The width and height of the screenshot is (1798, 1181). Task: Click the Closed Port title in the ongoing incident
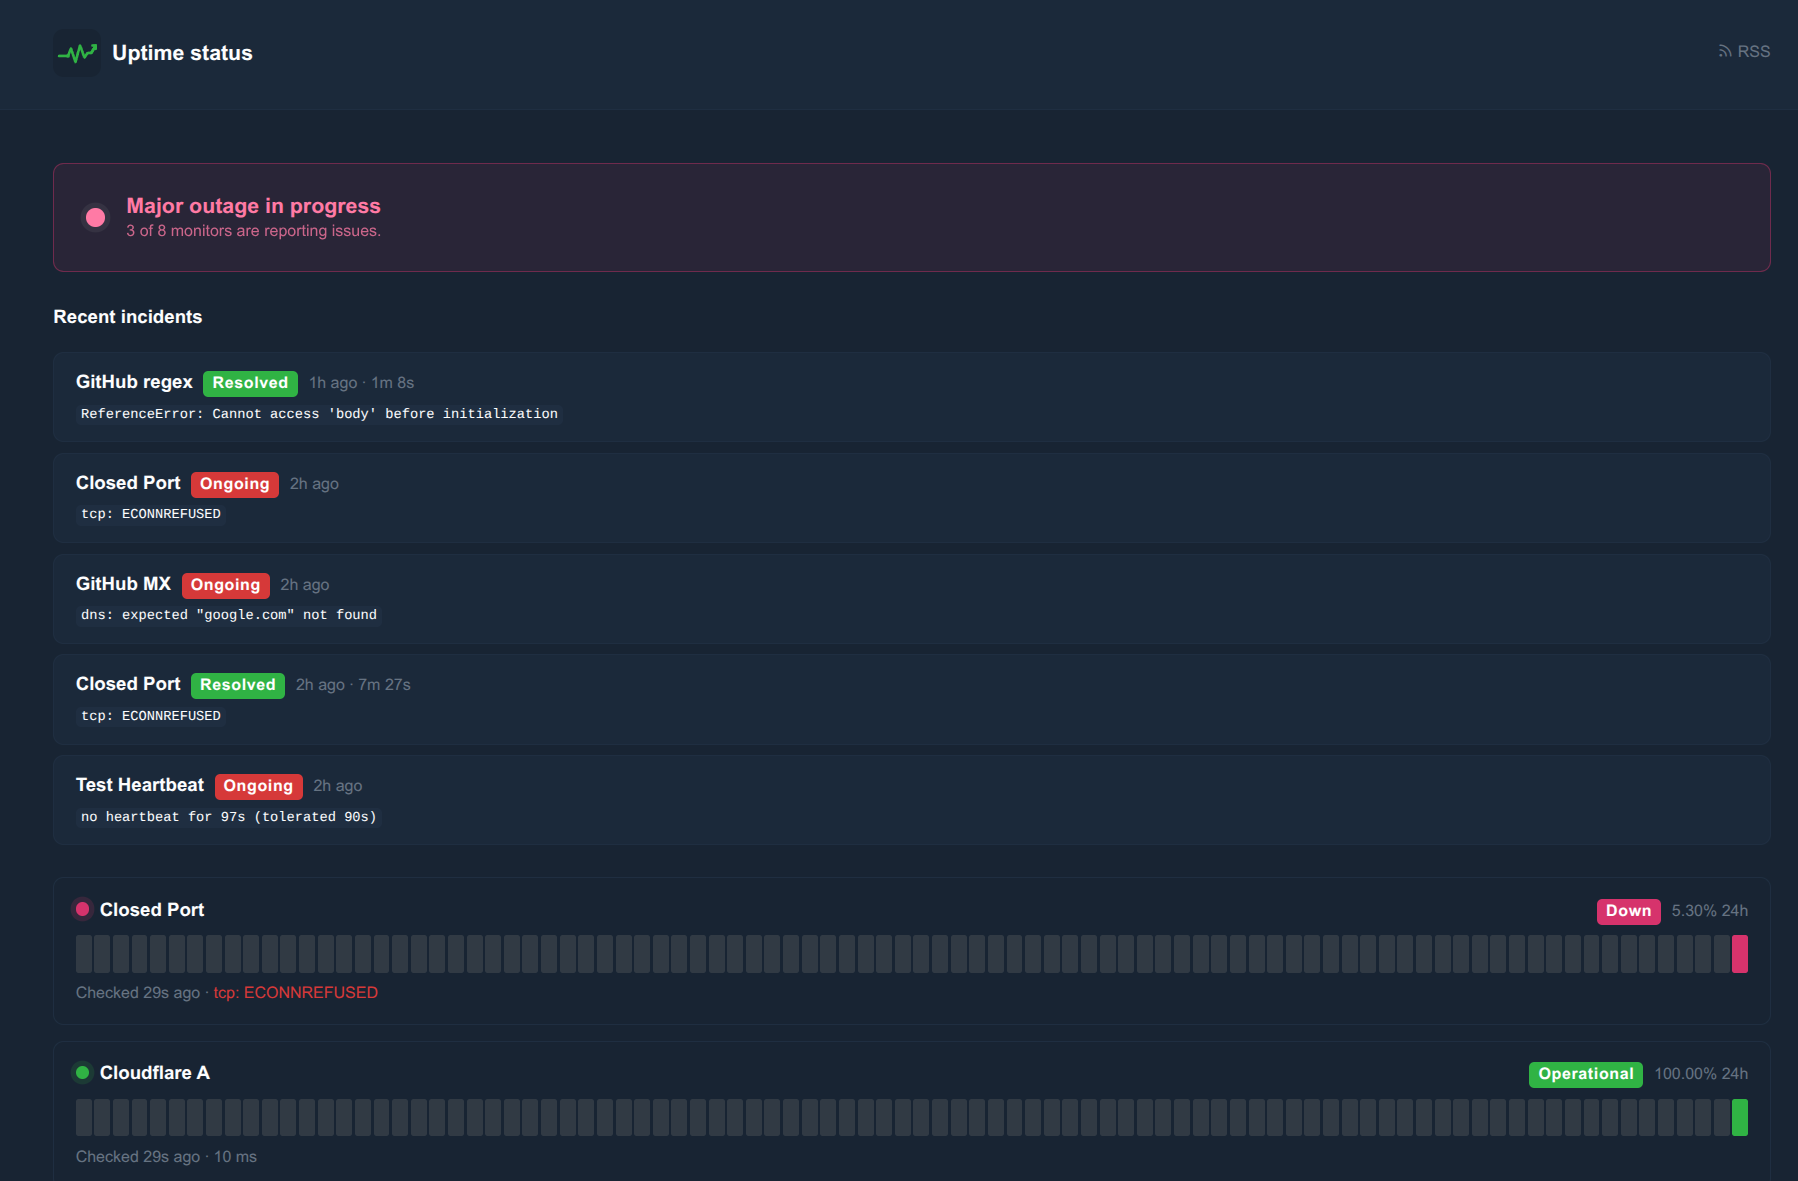(x=128, y=483)
